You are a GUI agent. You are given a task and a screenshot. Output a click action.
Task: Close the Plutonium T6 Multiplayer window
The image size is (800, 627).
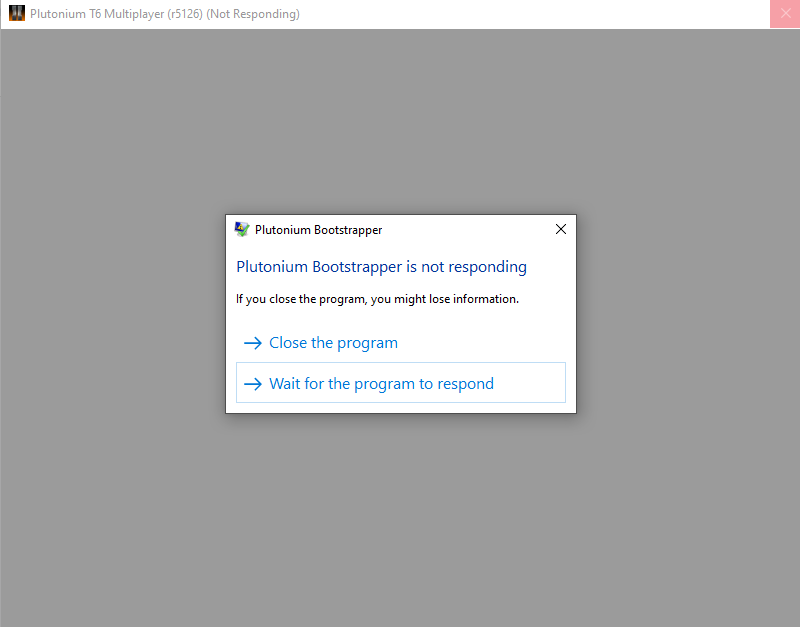[785, 14]
